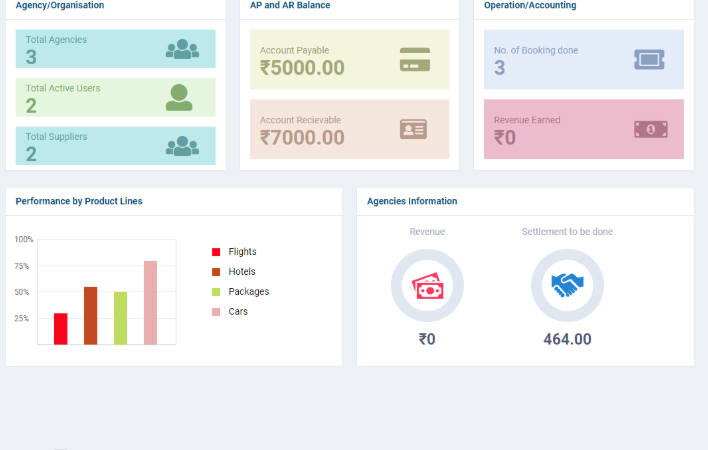Screen dimensions: 708x450
Task: Click the Account Recievable ID card icon
Action: coord(413,129)
